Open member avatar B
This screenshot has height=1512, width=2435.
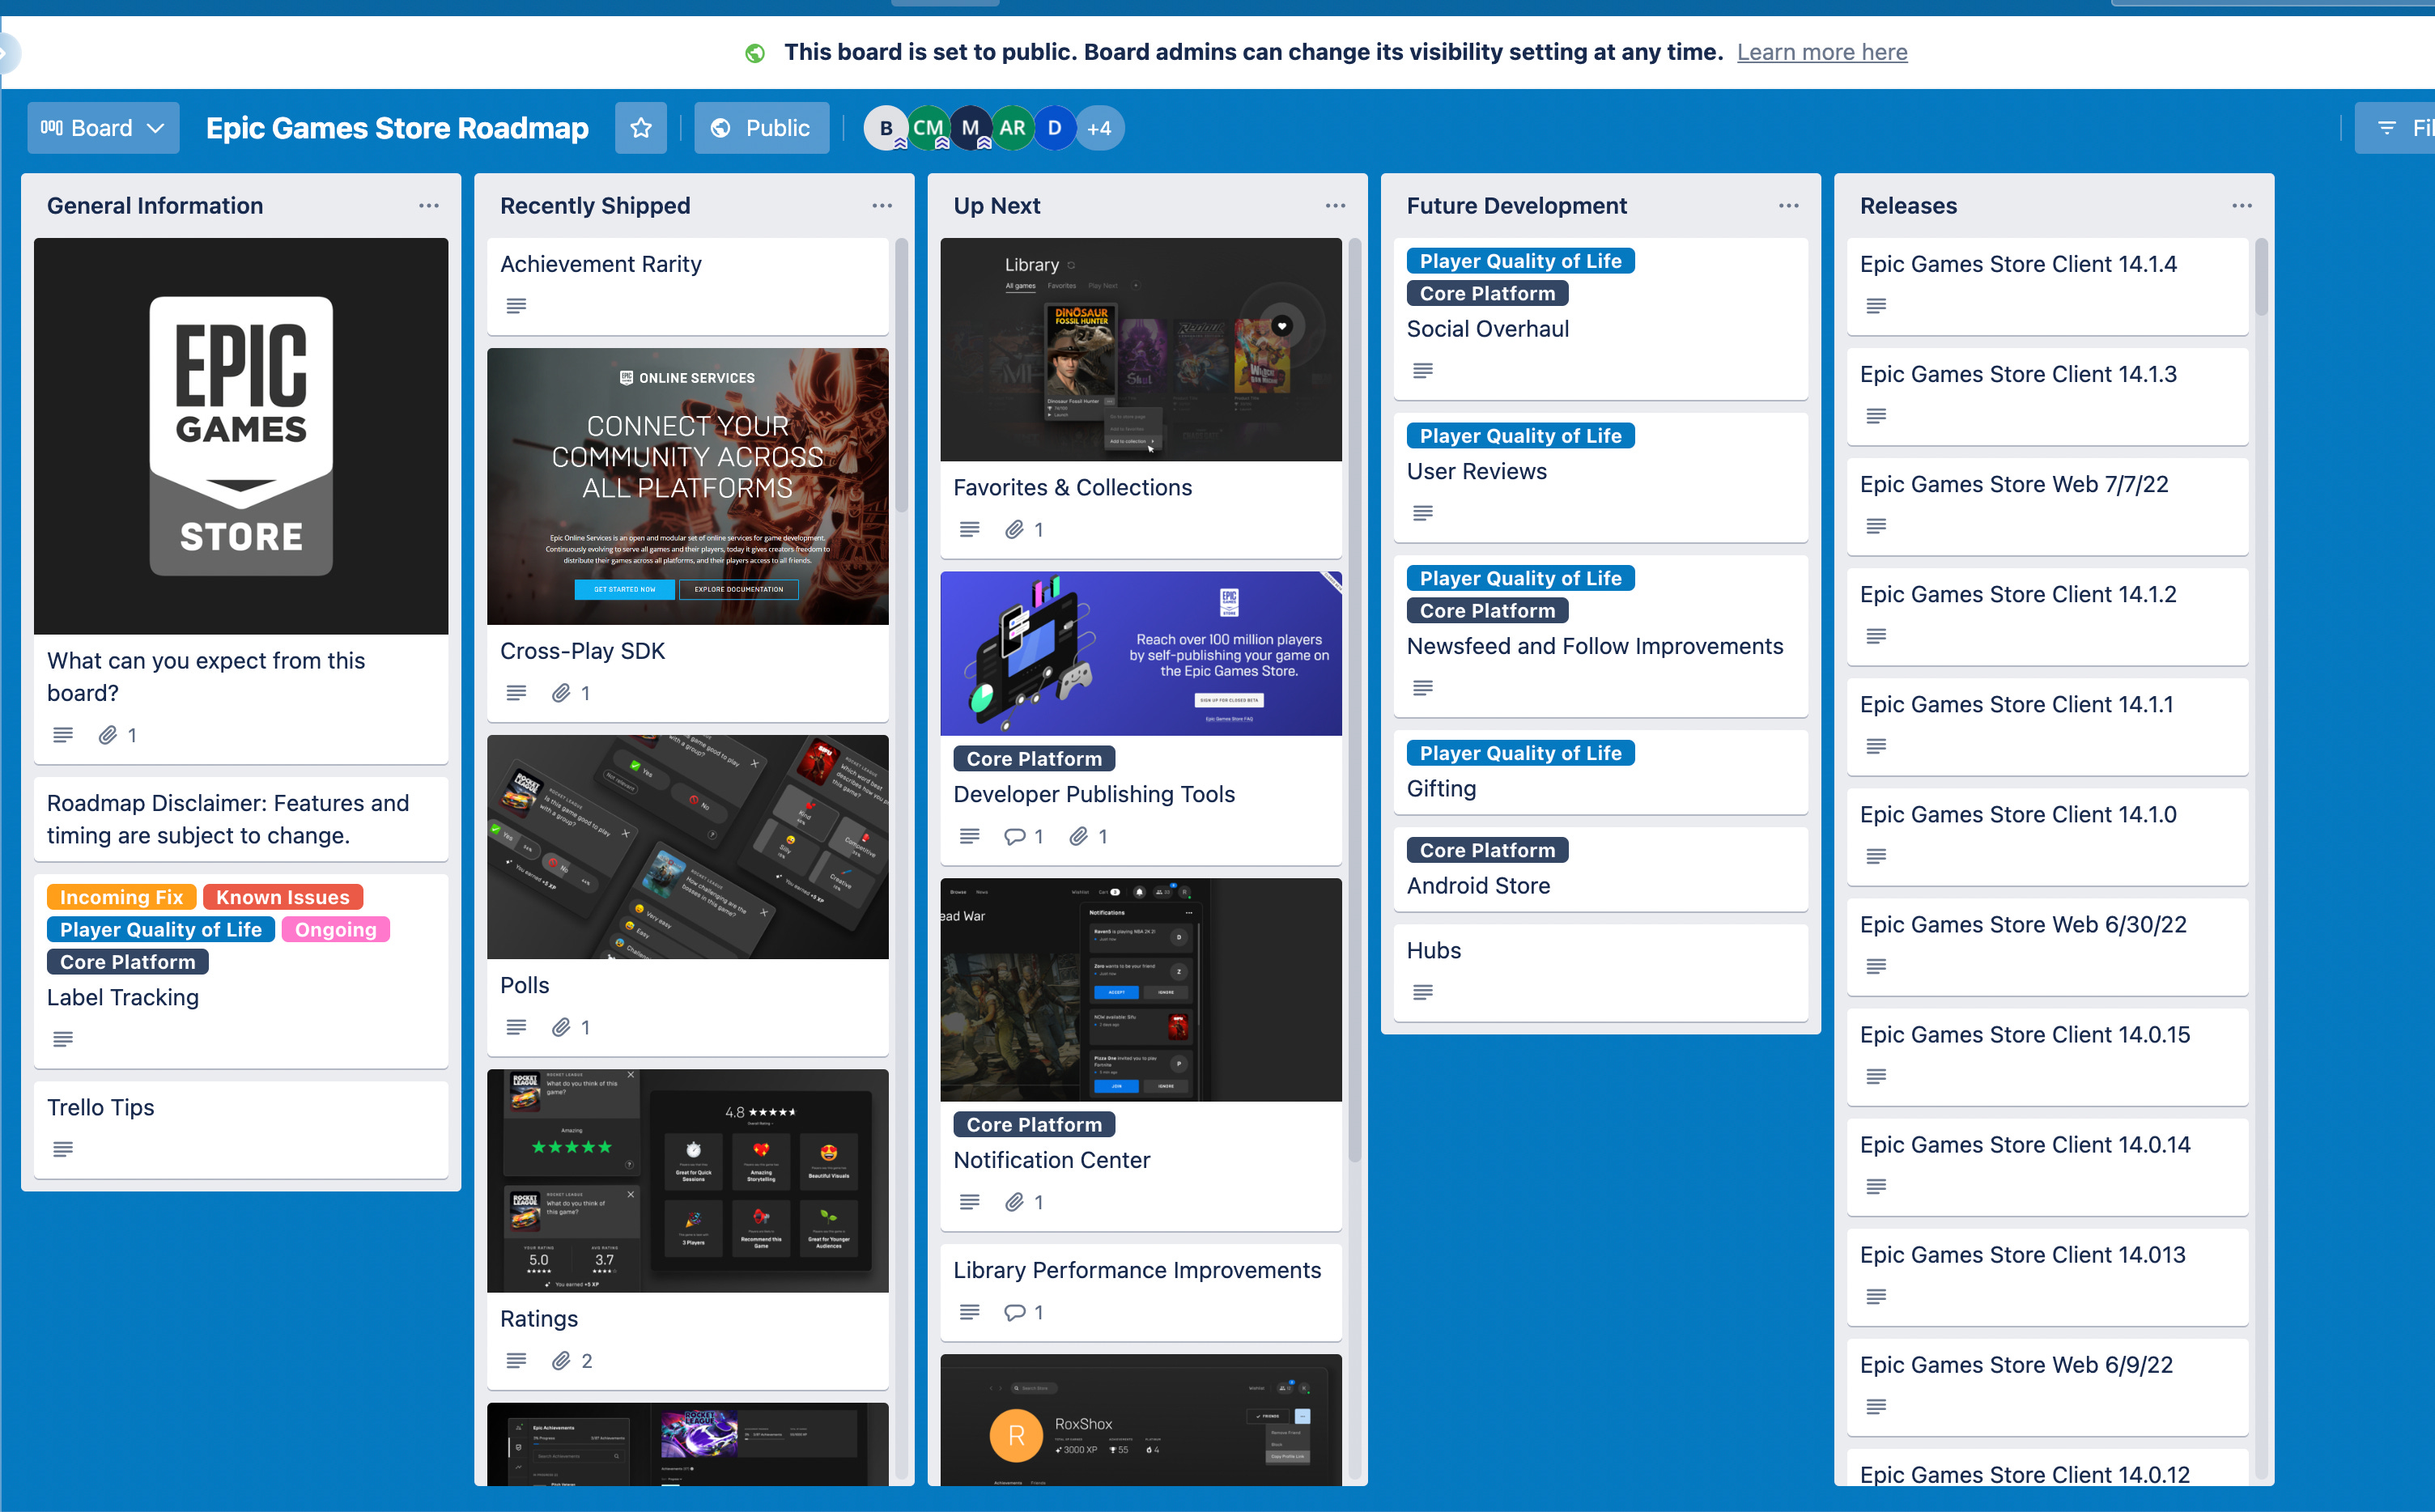point(885,128)
